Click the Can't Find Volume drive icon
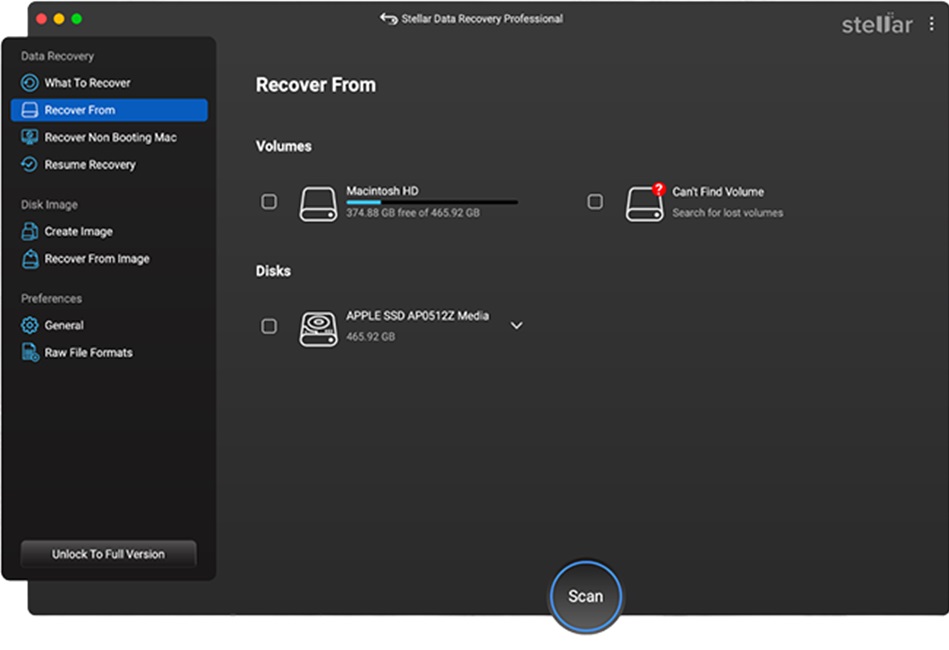Viewport: 949px width, 650px height. coord(645,203)
